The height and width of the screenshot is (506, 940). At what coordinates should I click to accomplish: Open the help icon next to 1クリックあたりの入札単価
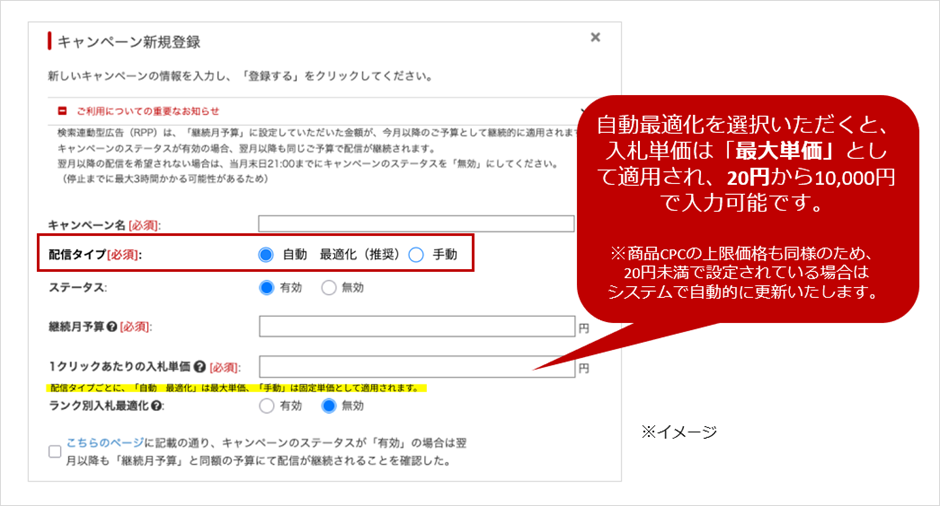(200, 367)
